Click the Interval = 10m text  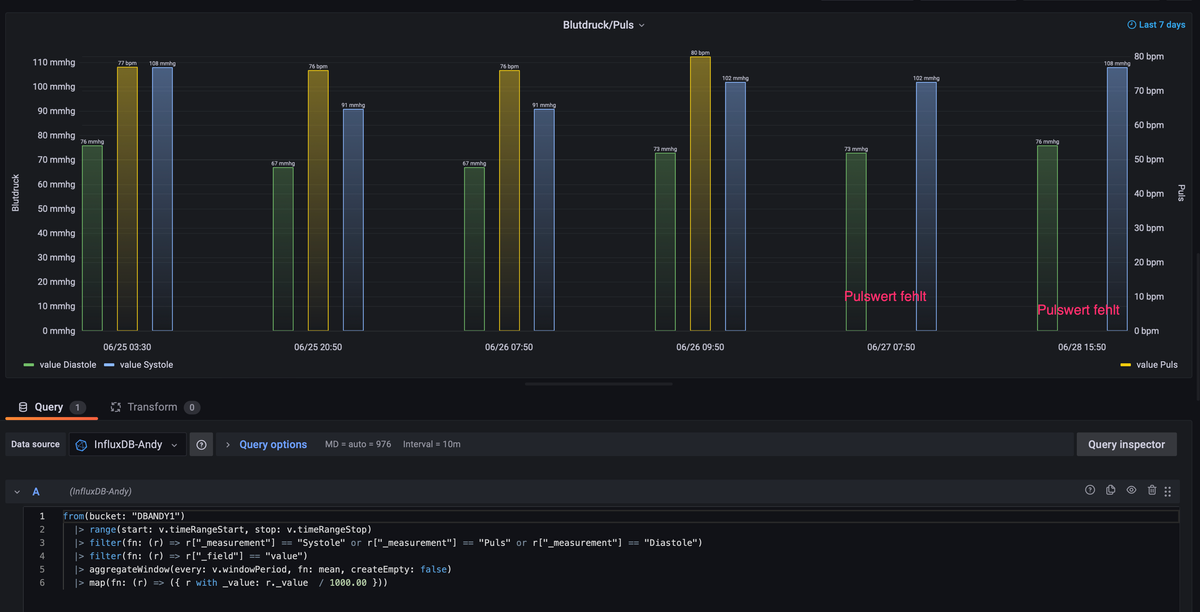(x=432, y=444)
